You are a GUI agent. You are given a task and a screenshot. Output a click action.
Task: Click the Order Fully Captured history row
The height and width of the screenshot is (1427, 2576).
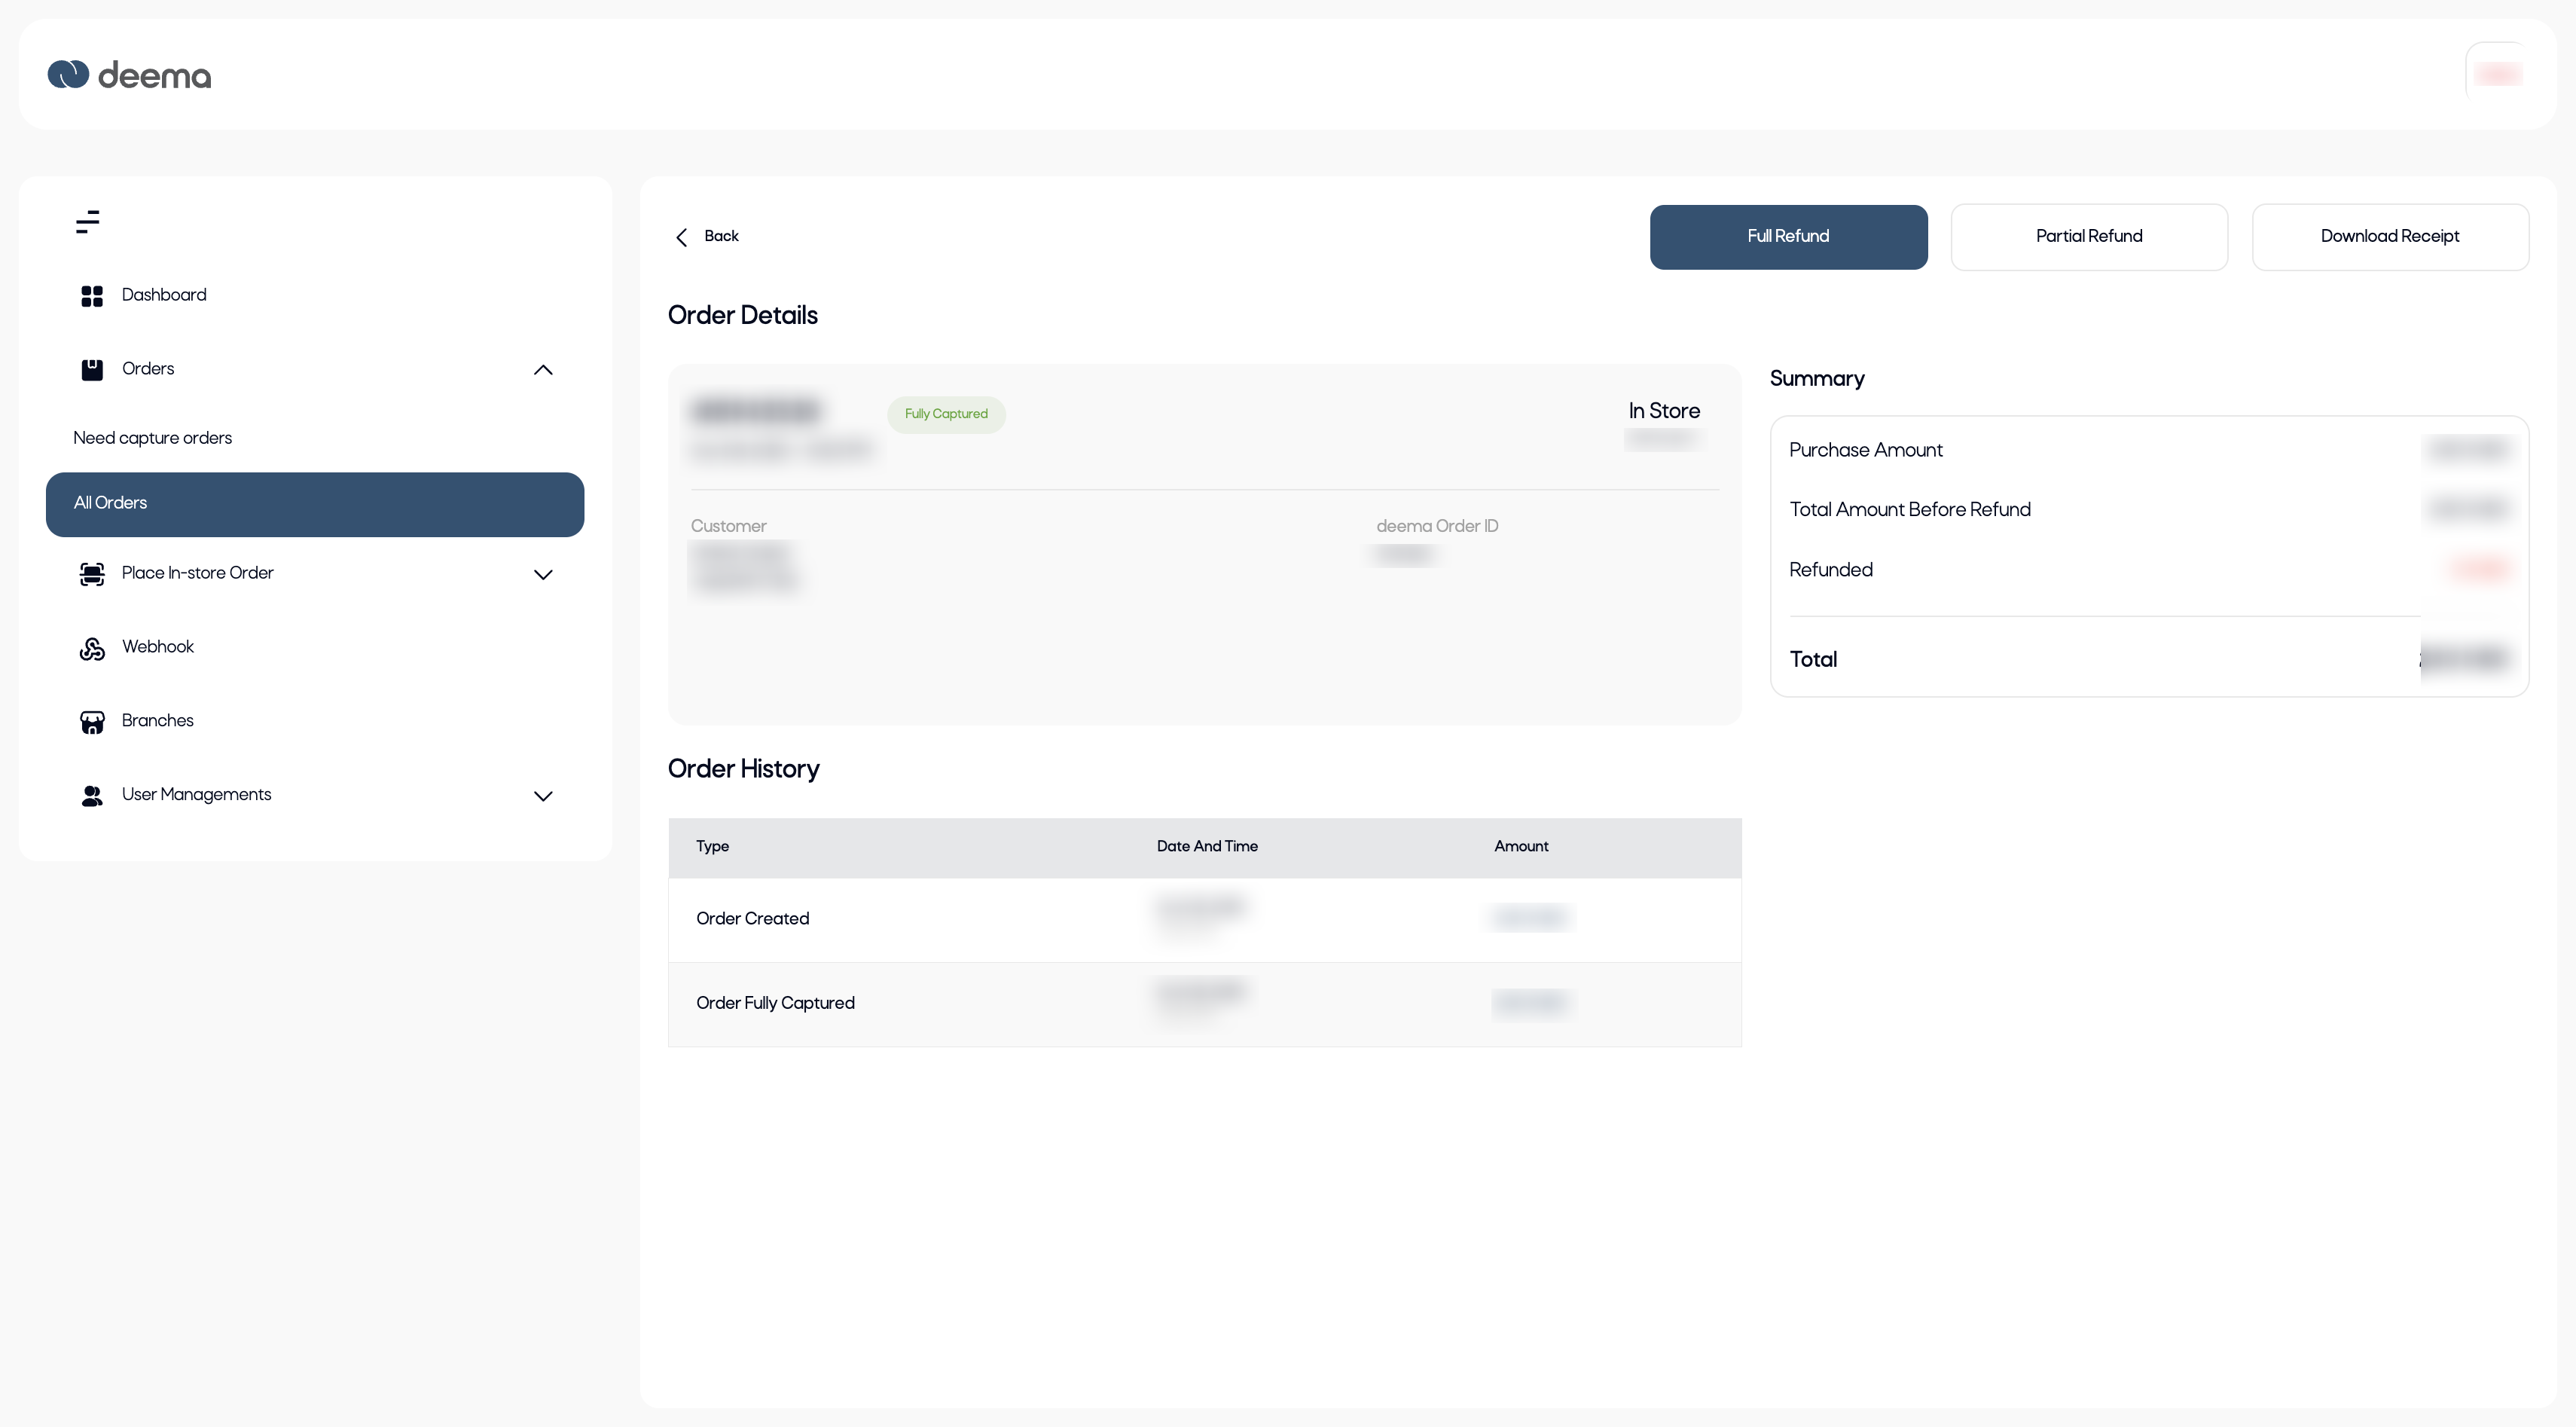pyautogui.click(x=1204, y=1004)
